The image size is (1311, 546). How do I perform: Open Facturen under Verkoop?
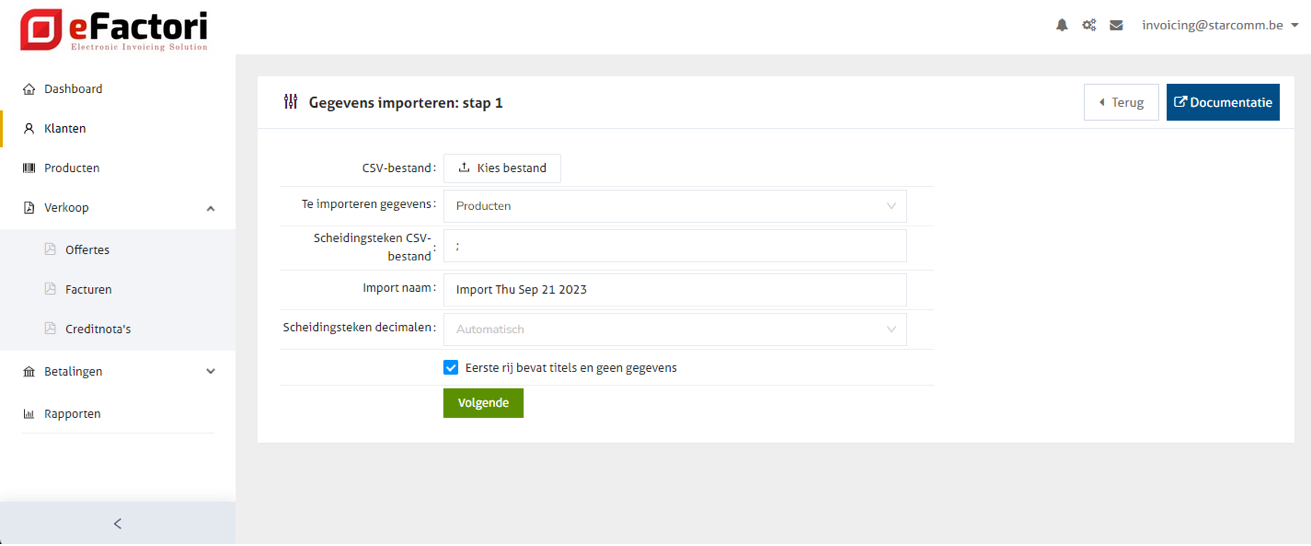click(88, 289)
